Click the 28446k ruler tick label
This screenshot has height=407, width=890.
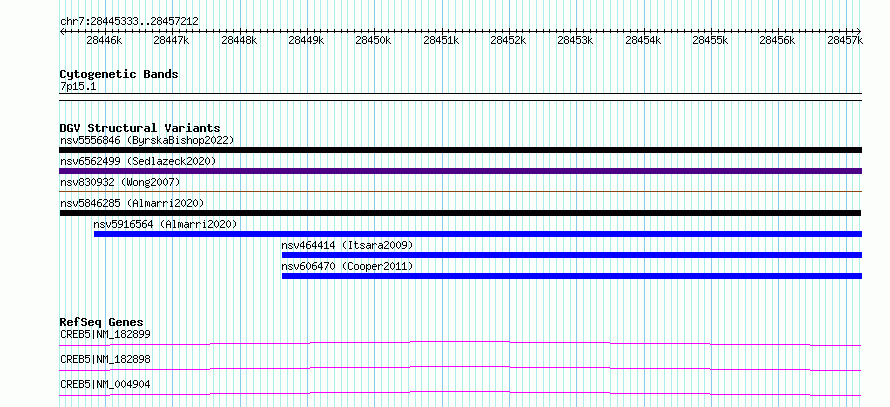(x=104, y=40)
